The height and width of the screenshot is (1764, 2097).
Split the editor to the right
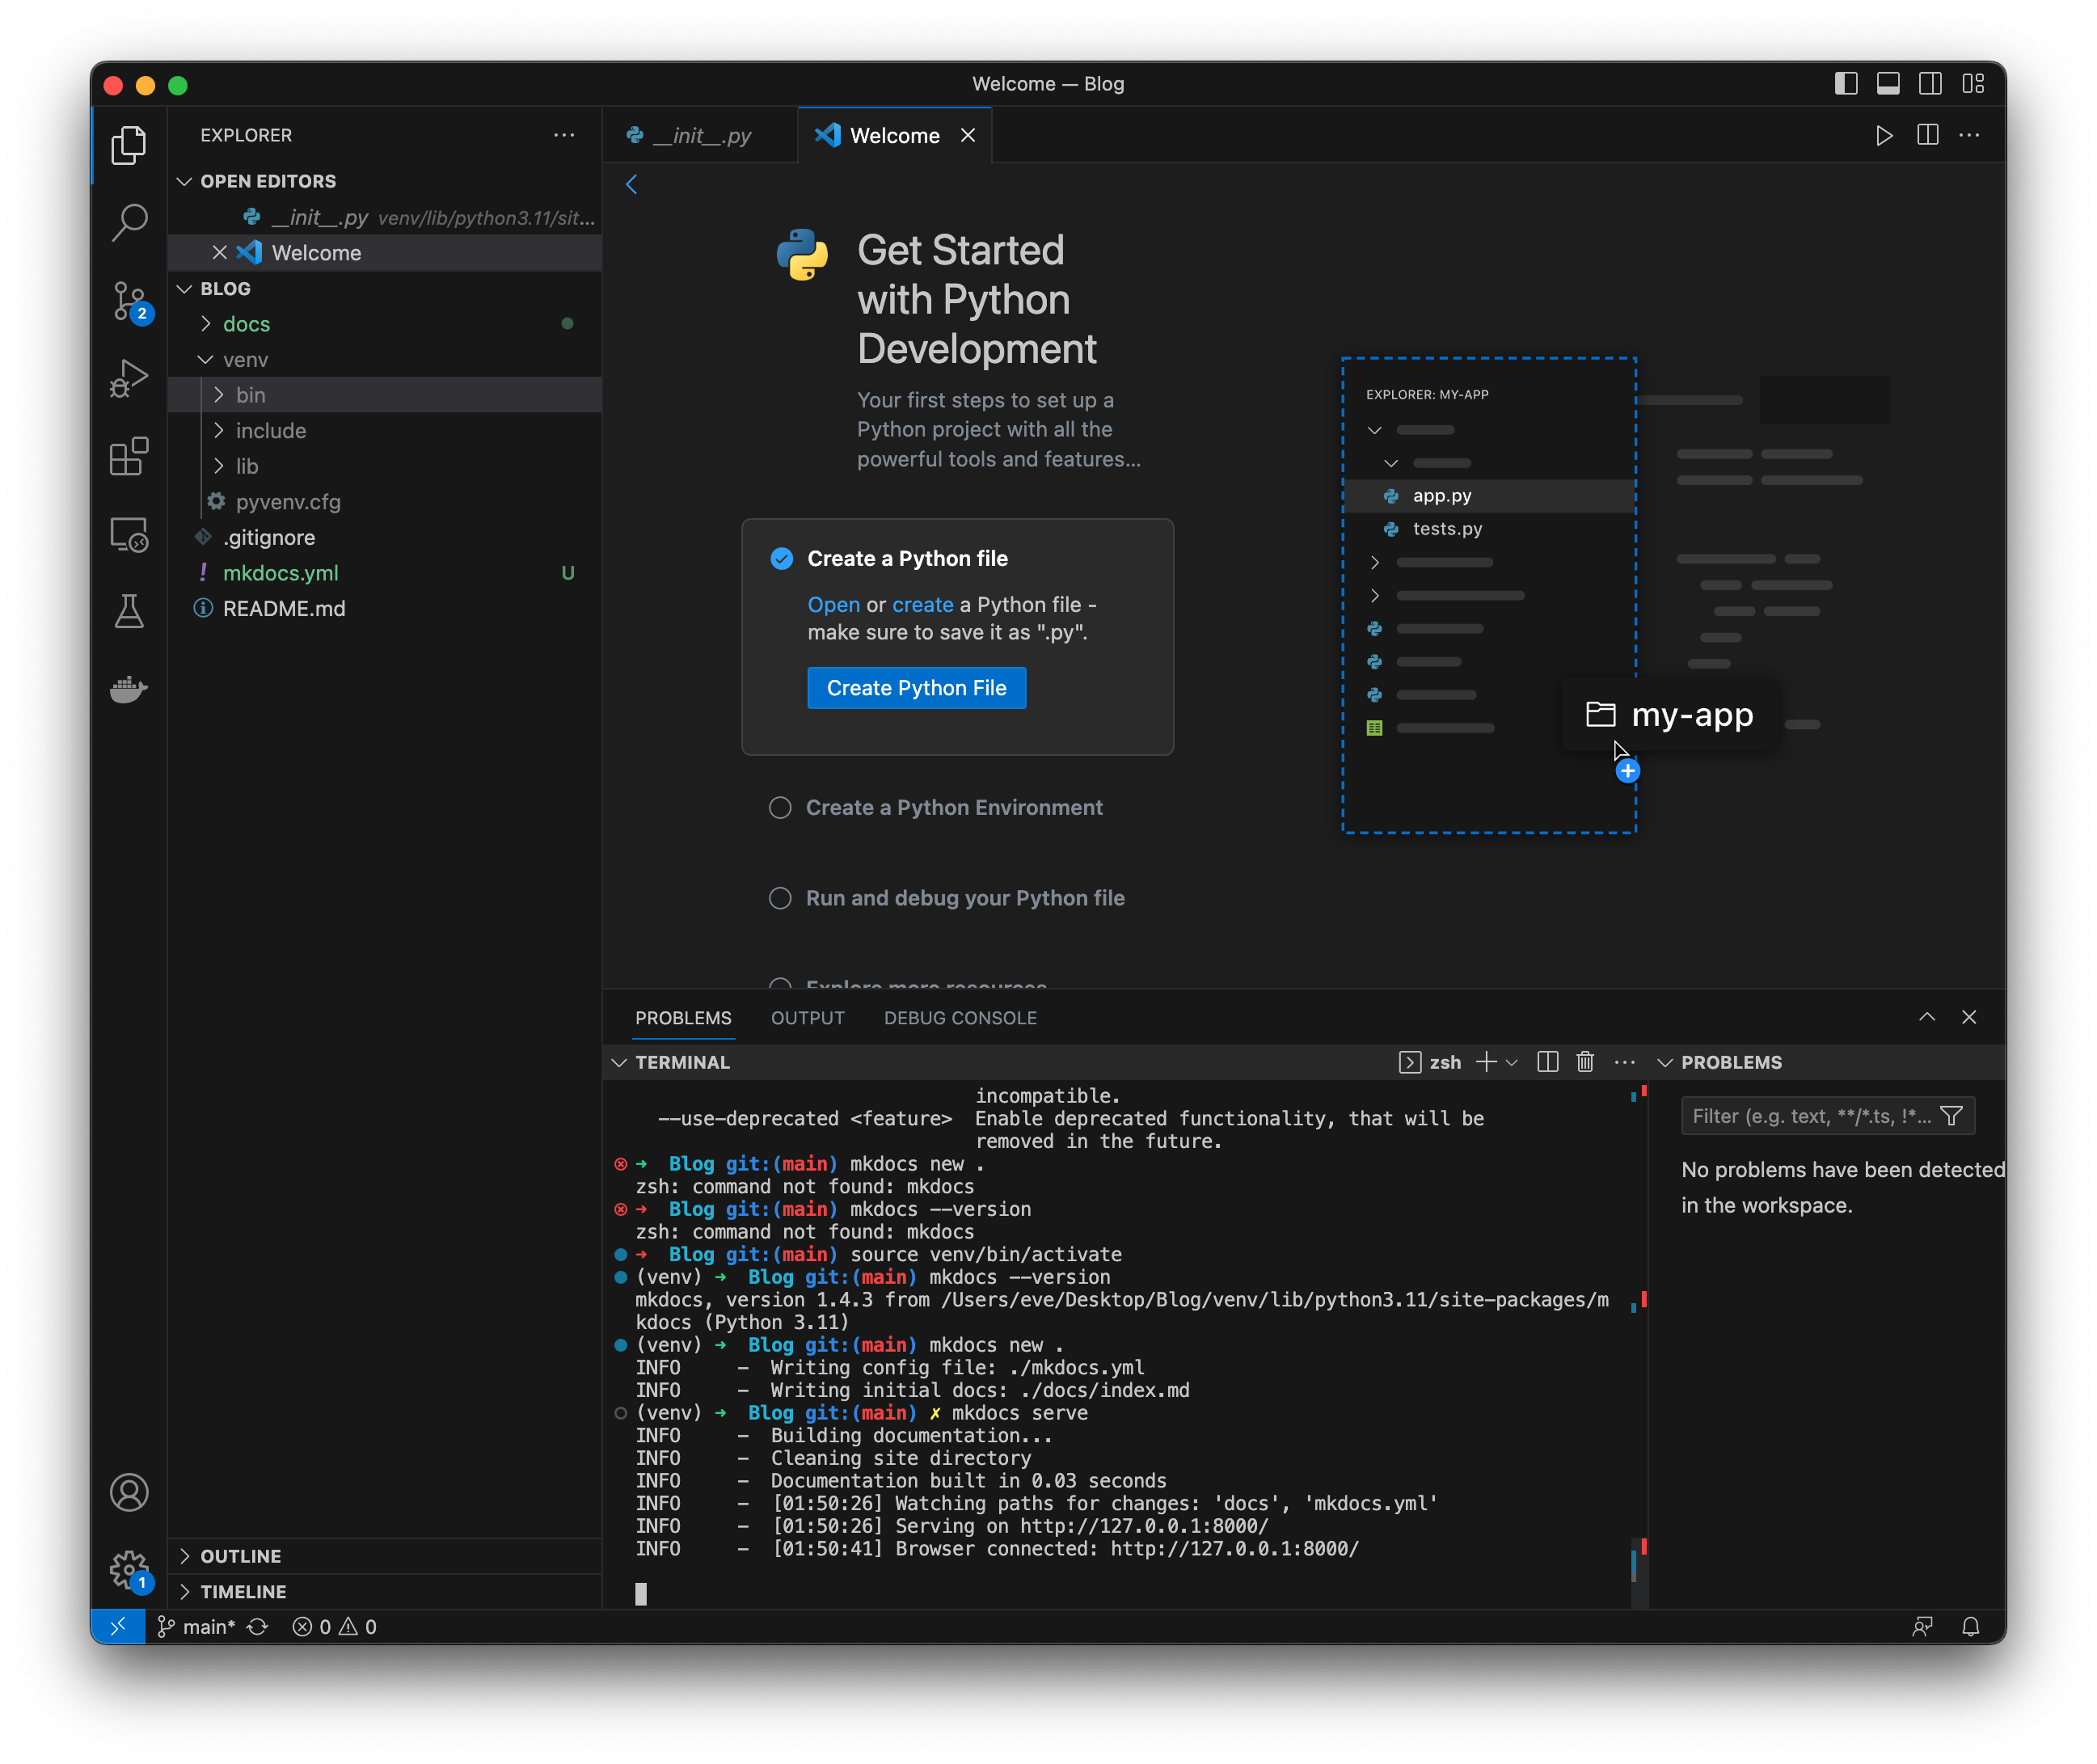pos(1927,135)
